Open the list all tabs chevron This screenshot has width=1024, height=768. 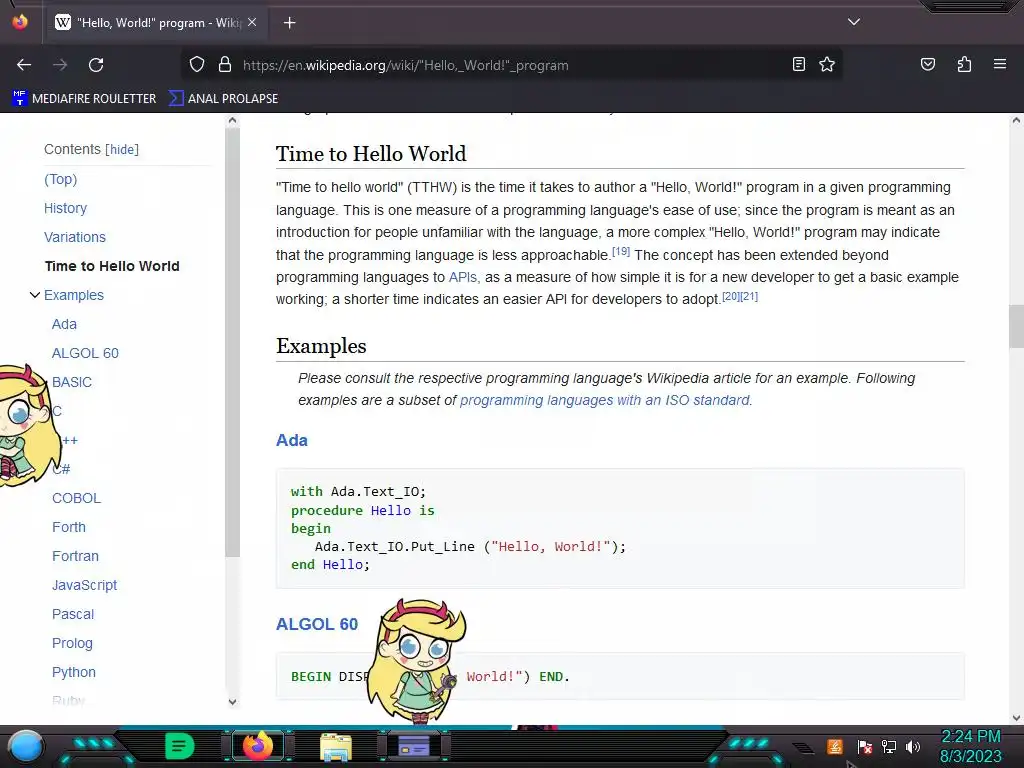pyautogui.click(x=854, y=22)
